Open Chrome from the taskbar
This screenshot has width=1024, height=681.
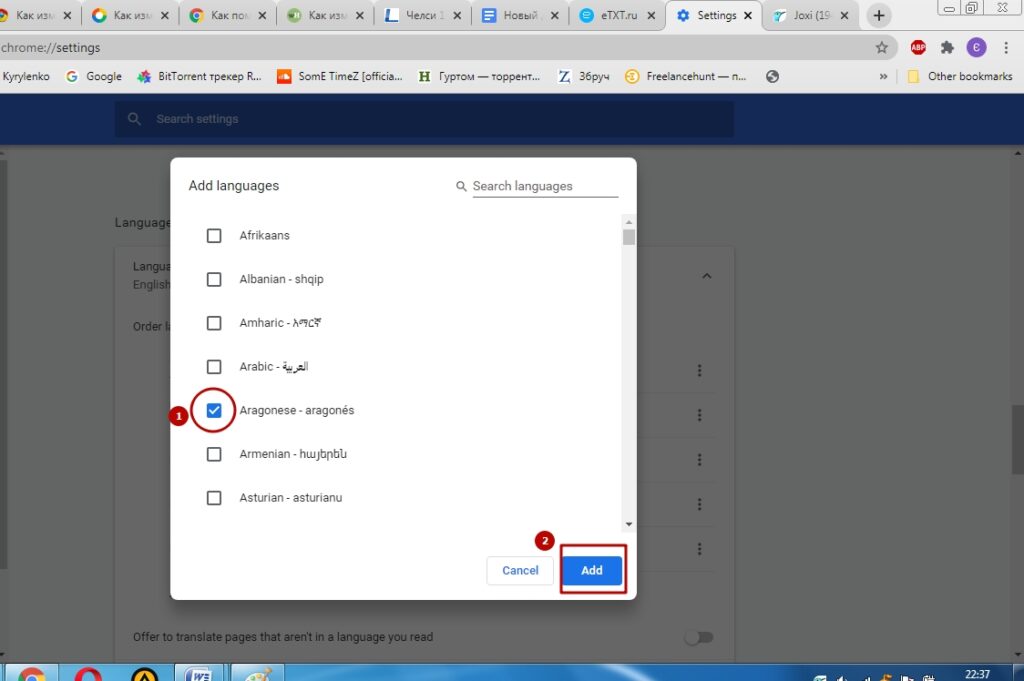point(31,673)
